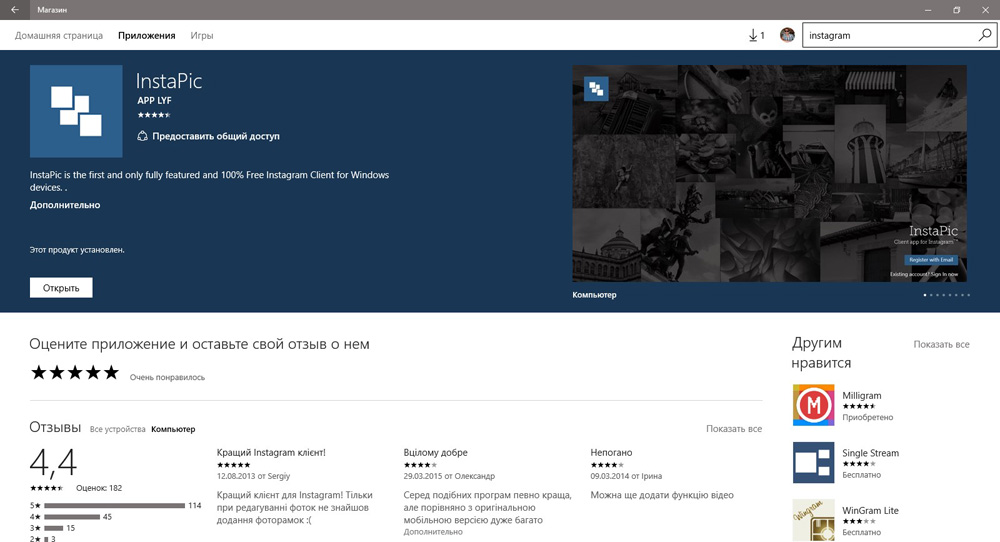The height and width of the screenshot is (542, 1000).
Task: Select the 3-star rating bar showing 15
Action: coord(54,528)
